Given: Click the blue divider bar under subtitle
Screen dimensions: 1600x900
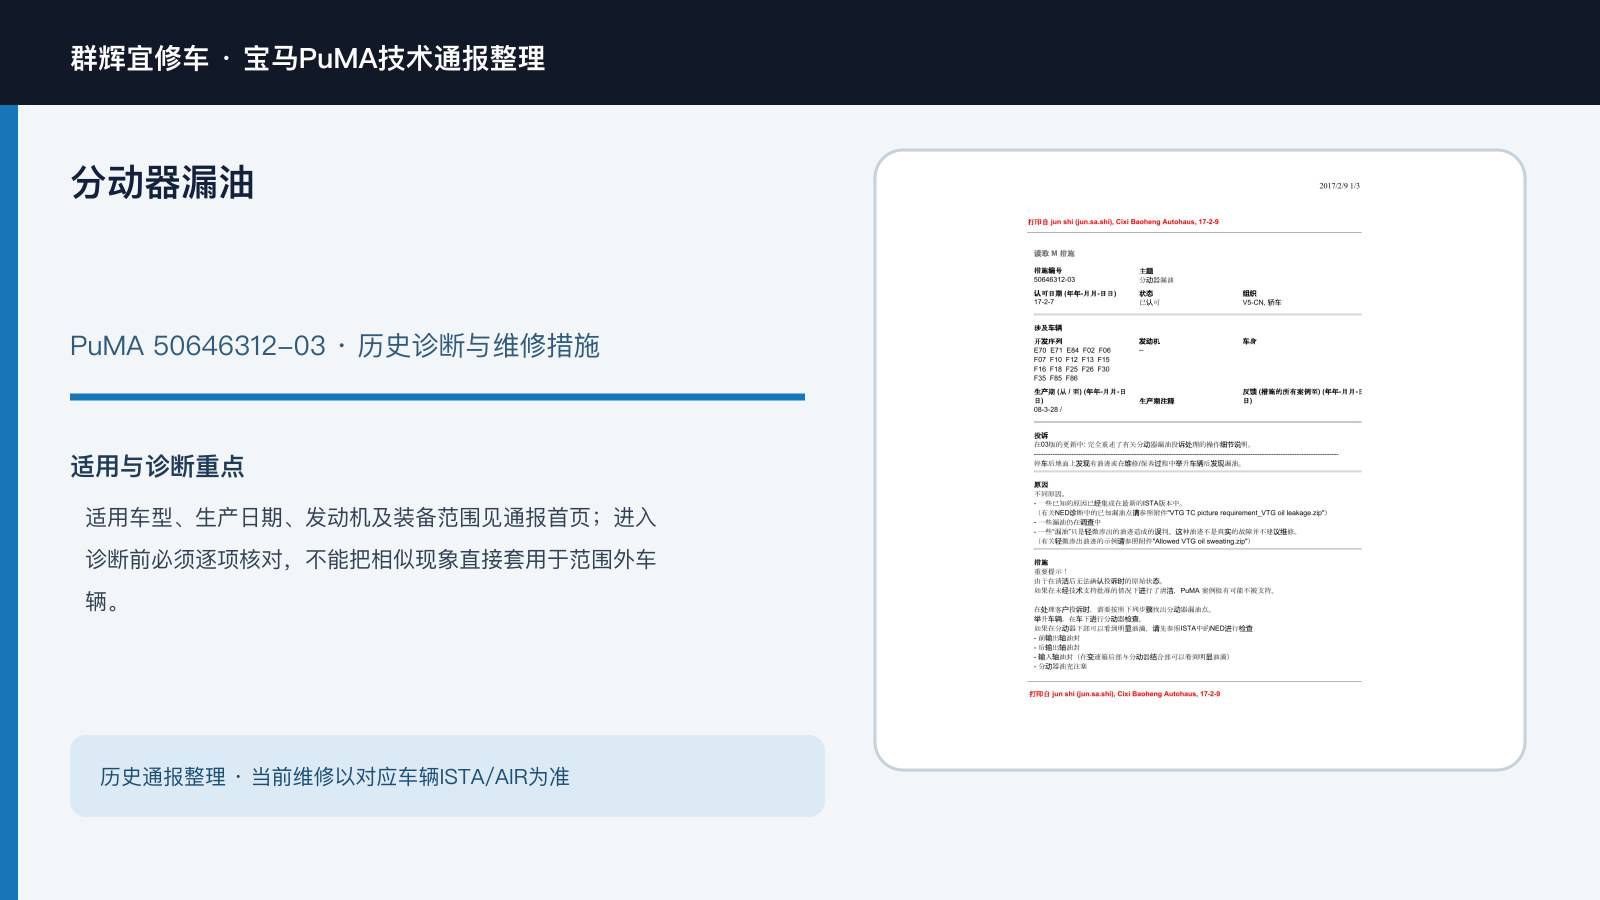Looking at the screenshot, I should coord(437,397).
